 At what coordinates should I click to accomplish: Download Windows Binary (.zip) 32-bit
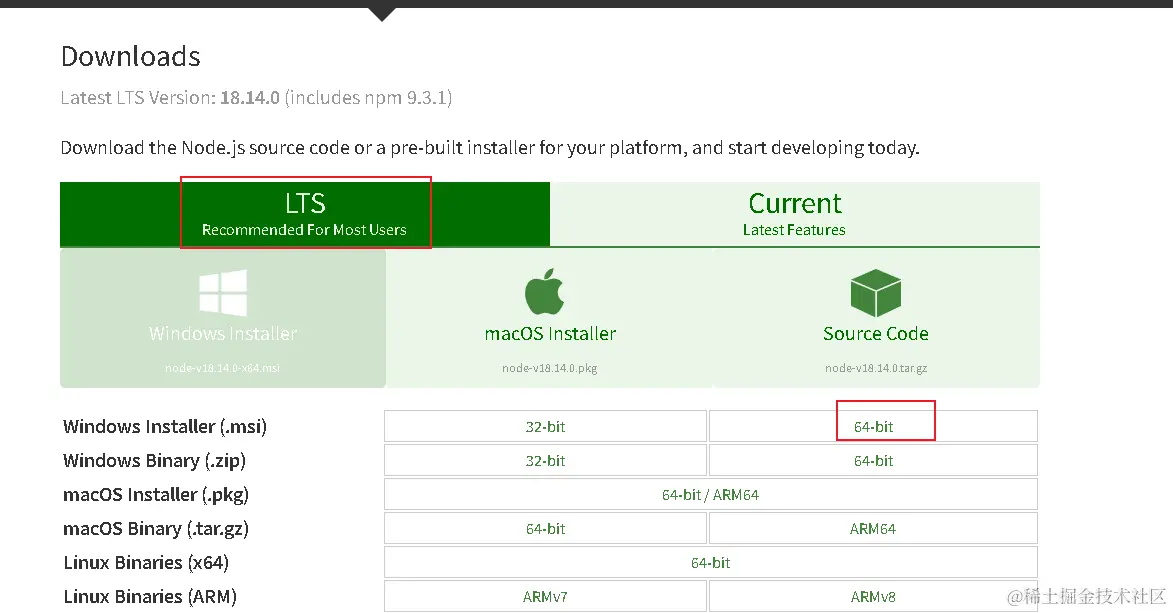pos(545,461)
